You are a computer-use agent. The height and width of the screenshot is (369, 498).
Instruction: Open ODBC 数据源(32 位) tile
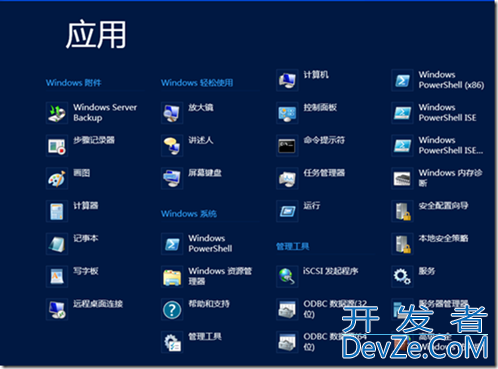(322, 309)
